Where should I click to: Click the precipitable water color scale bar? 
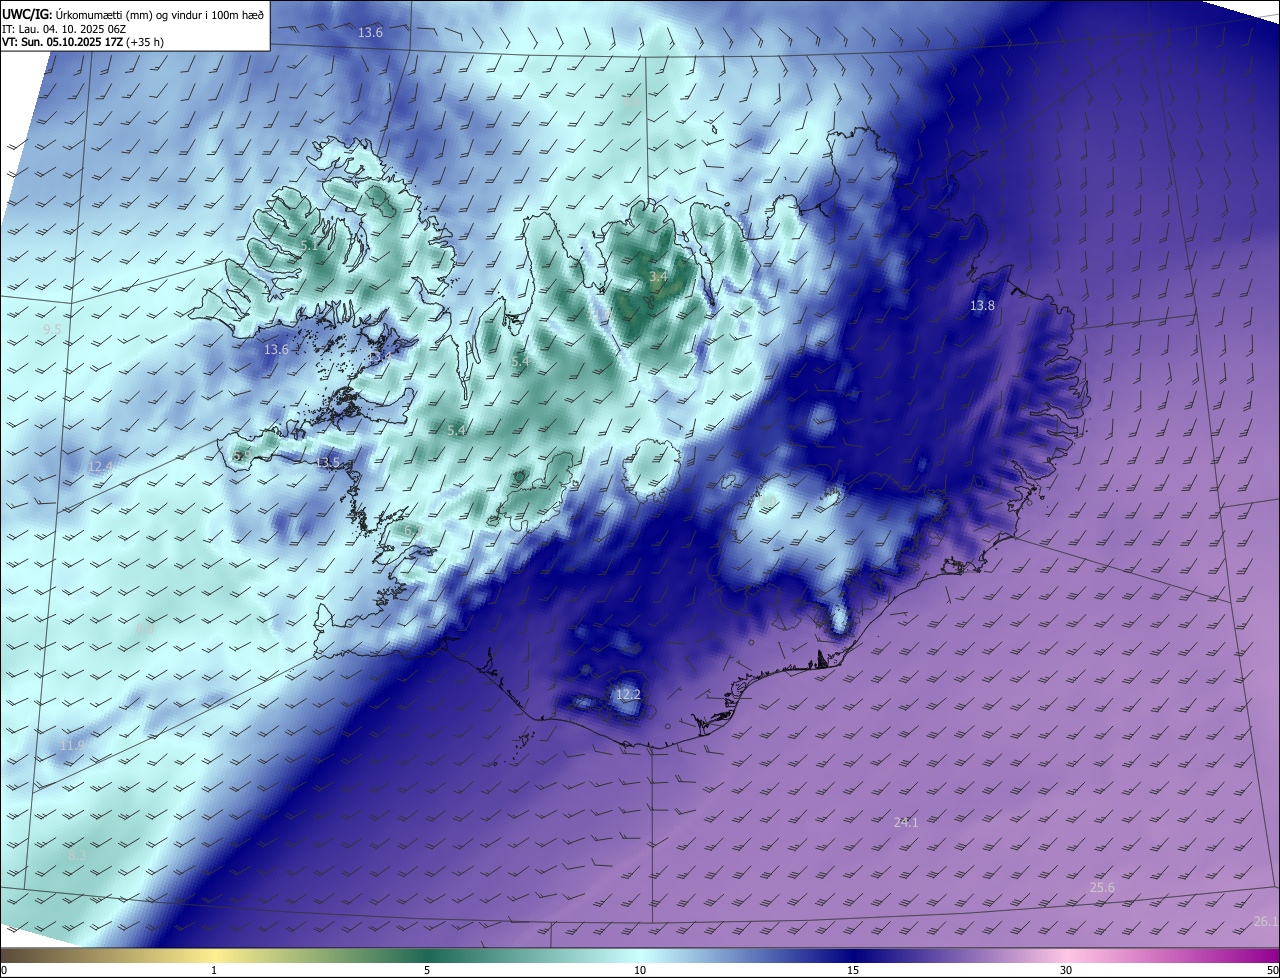pos(640,956)
